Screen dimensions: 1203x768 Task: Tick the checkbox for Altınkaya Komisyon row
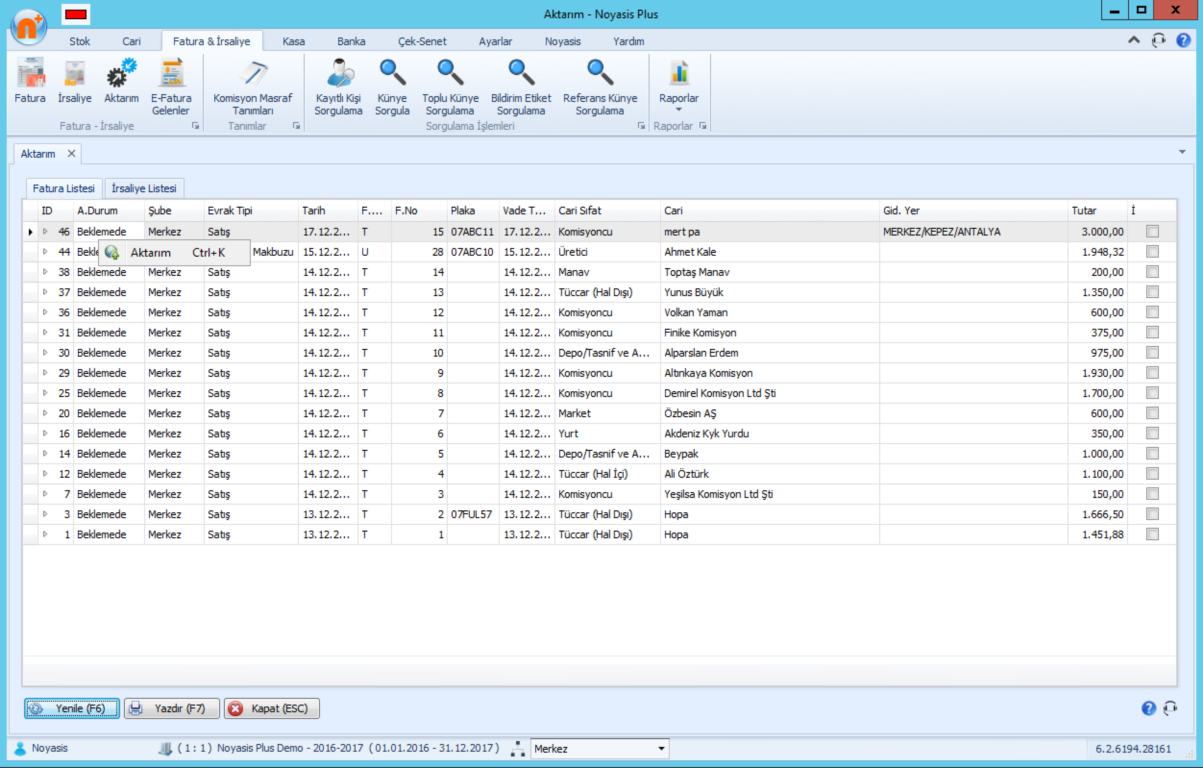click(x=1152, y=373)
